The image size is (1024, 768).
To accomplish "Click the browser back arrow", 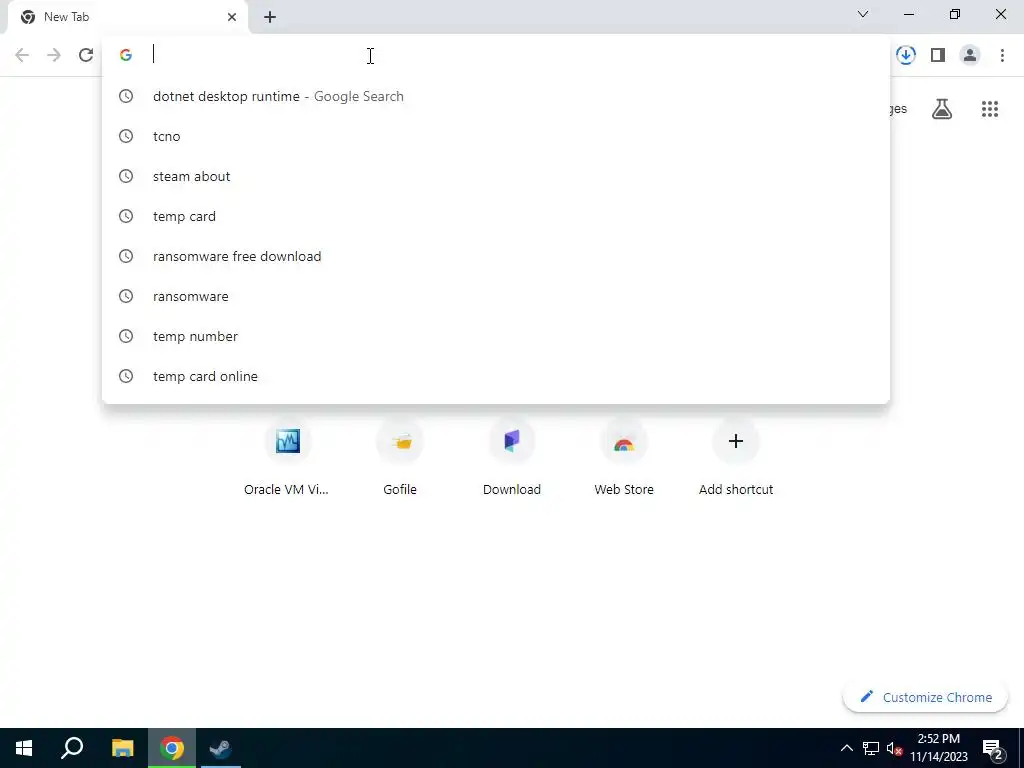I will [22, 55].
